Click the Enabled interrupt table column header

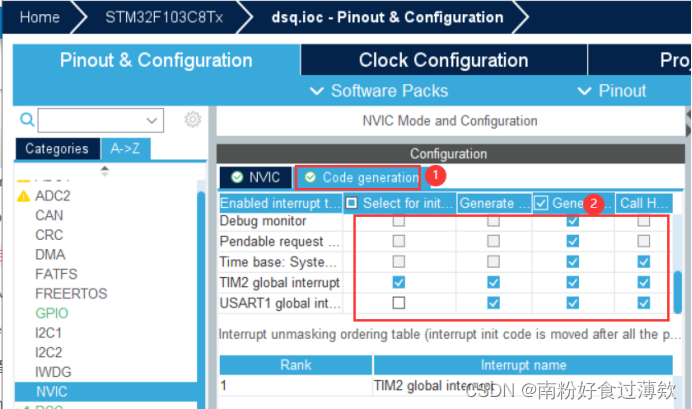coord(281,203)
